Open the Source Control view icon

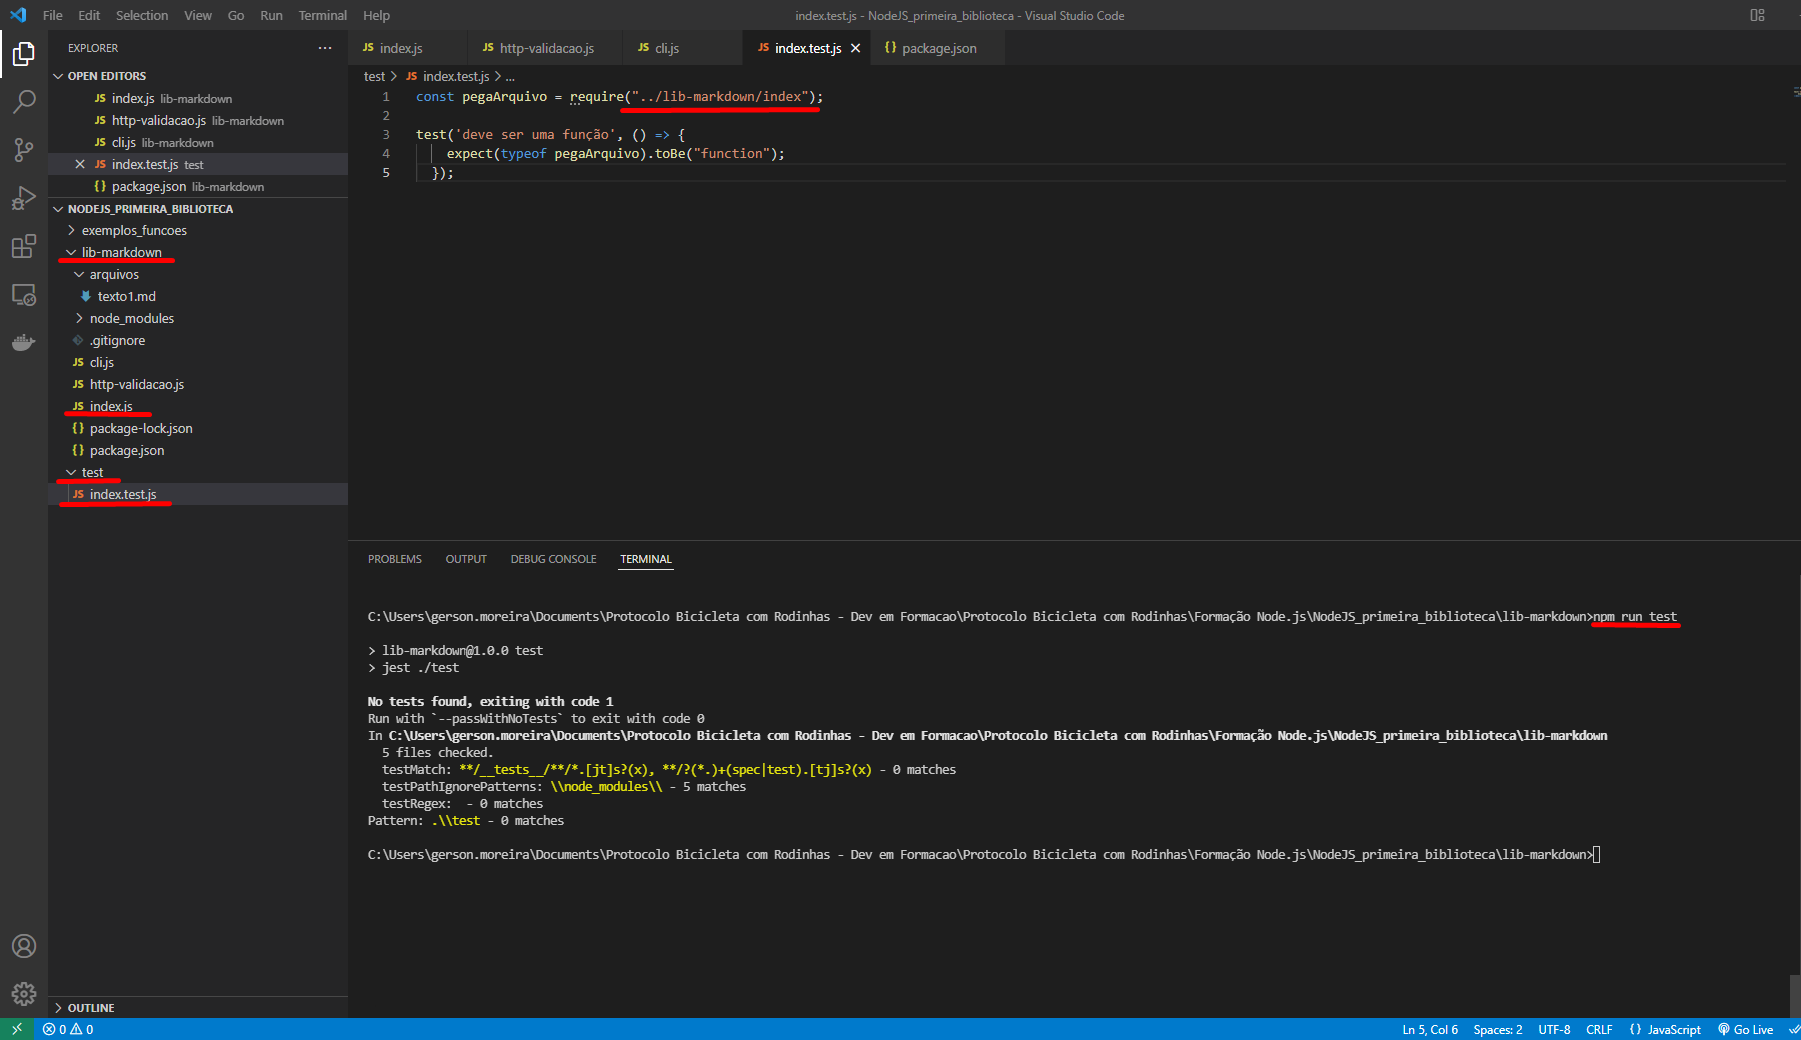(x=24, y=150)
